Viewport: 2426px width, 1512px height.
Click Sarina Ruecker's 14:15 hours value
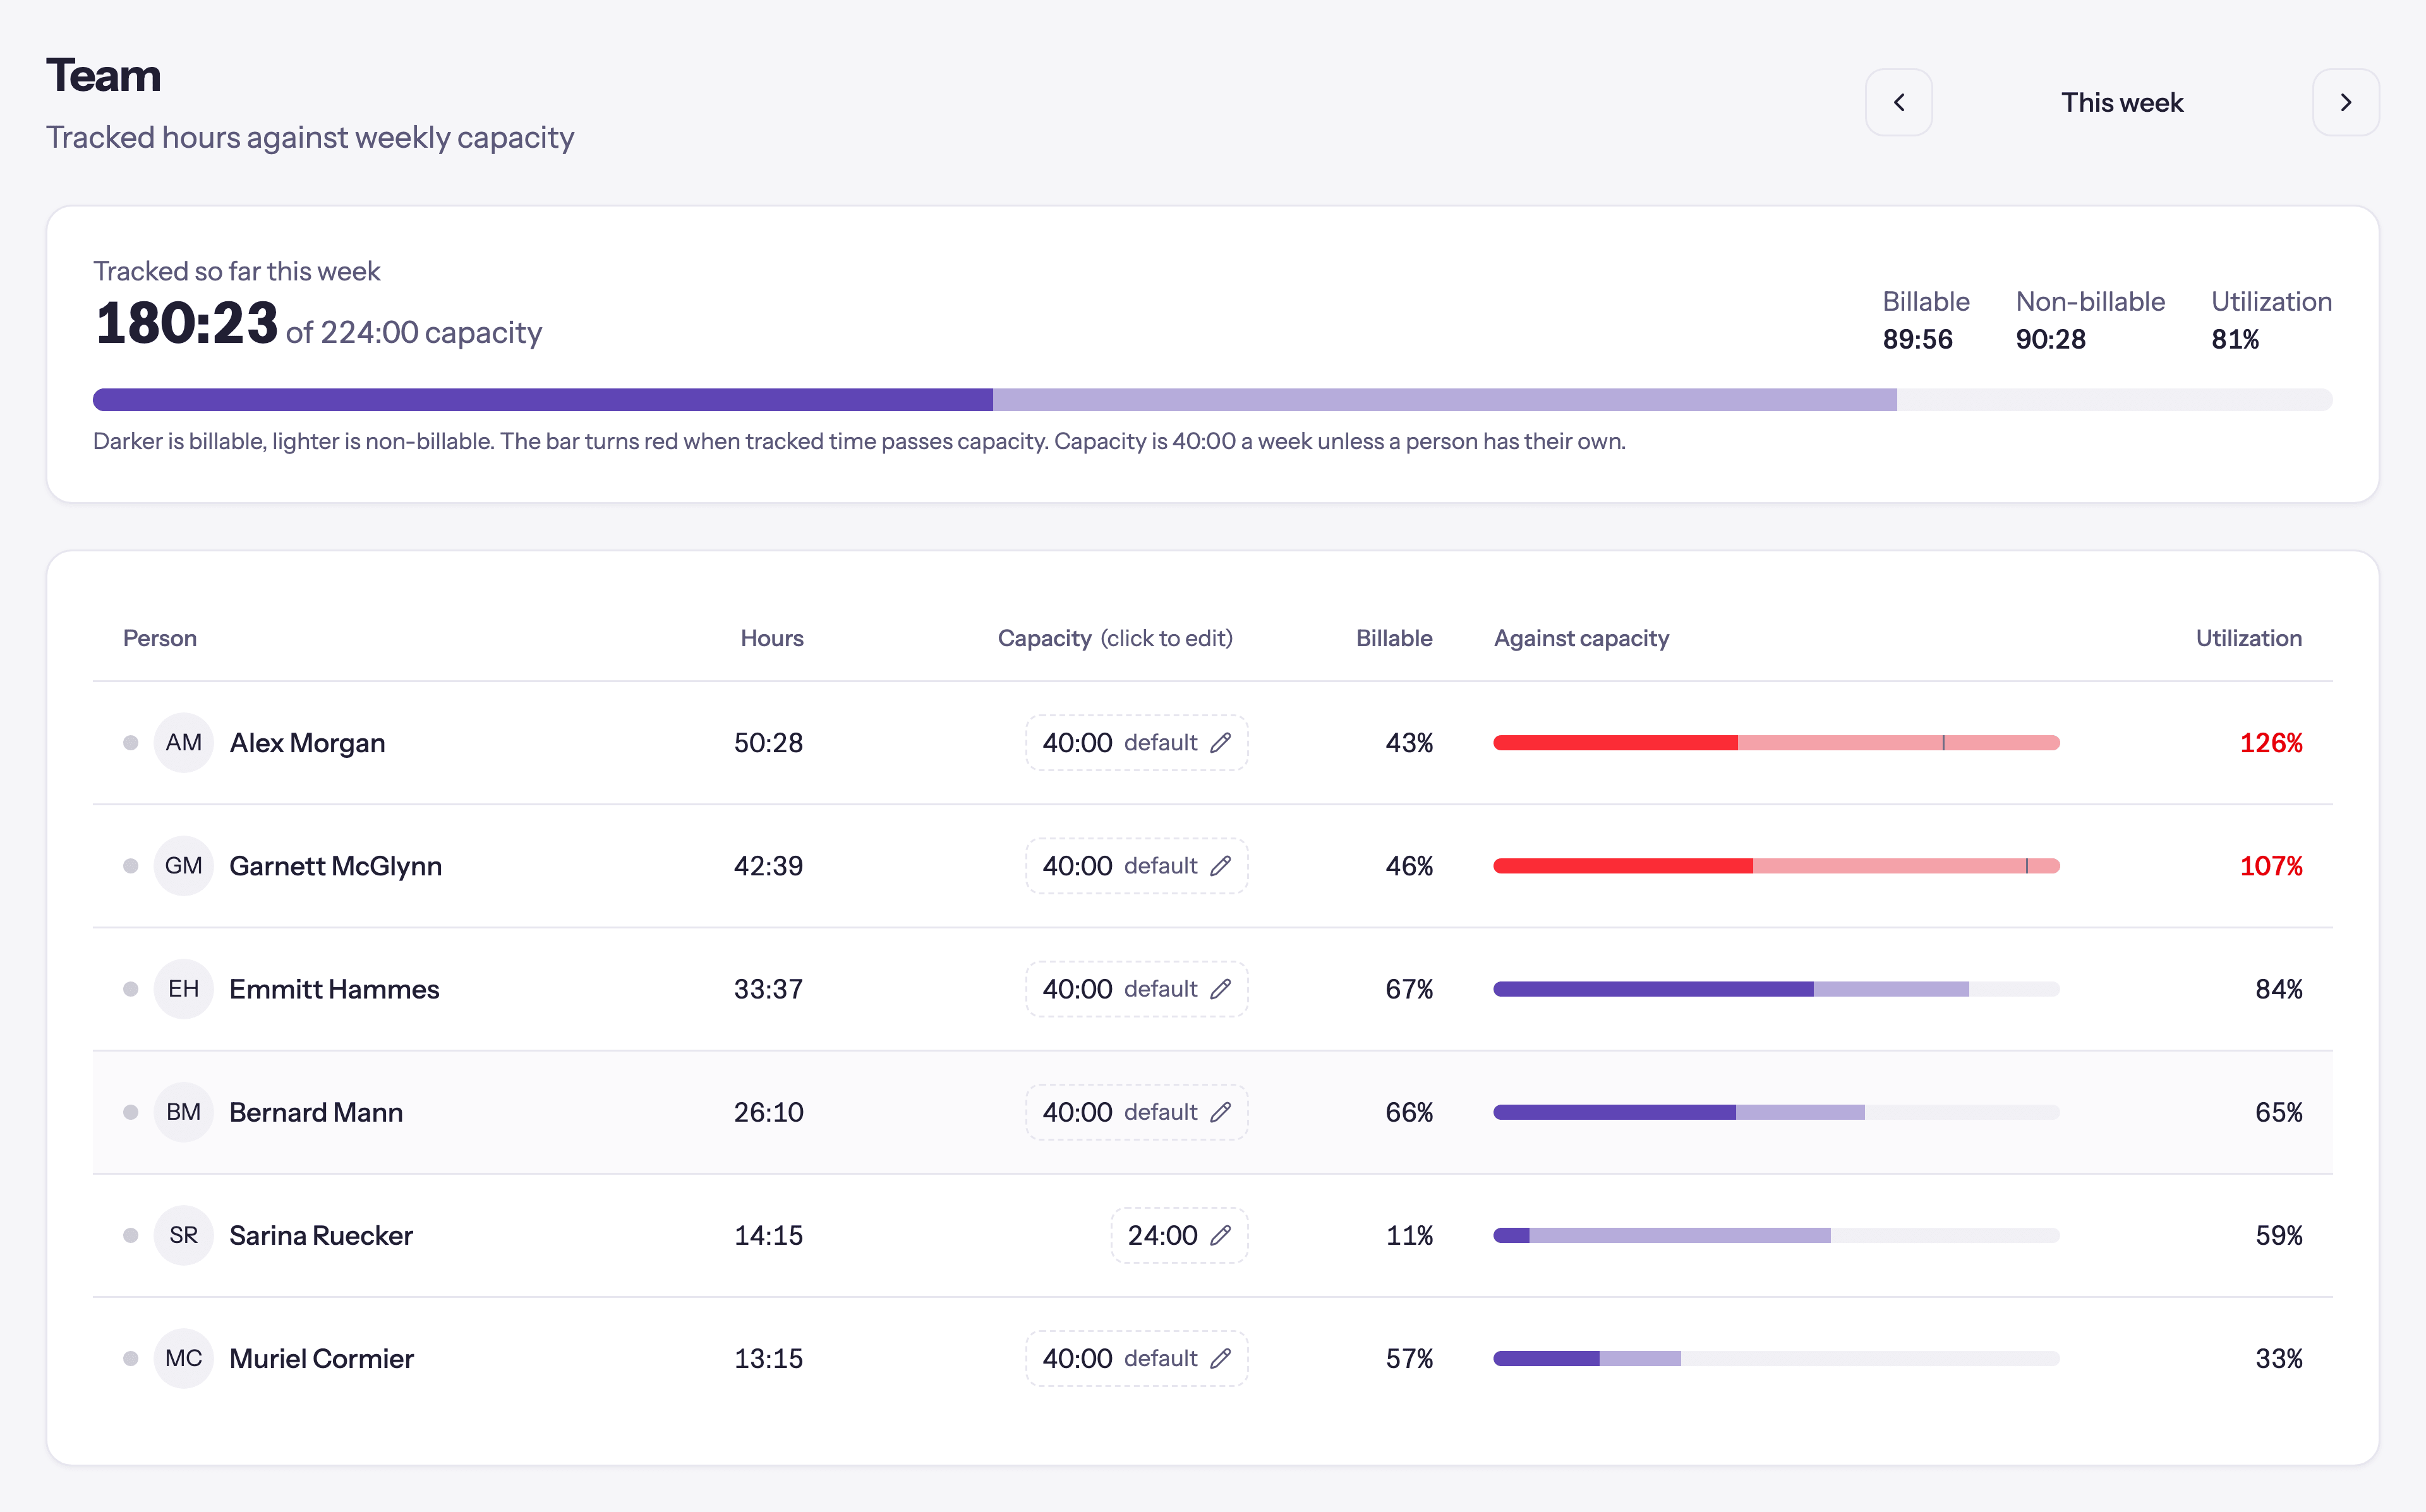pyautogui.click(x=768, y=1235)
